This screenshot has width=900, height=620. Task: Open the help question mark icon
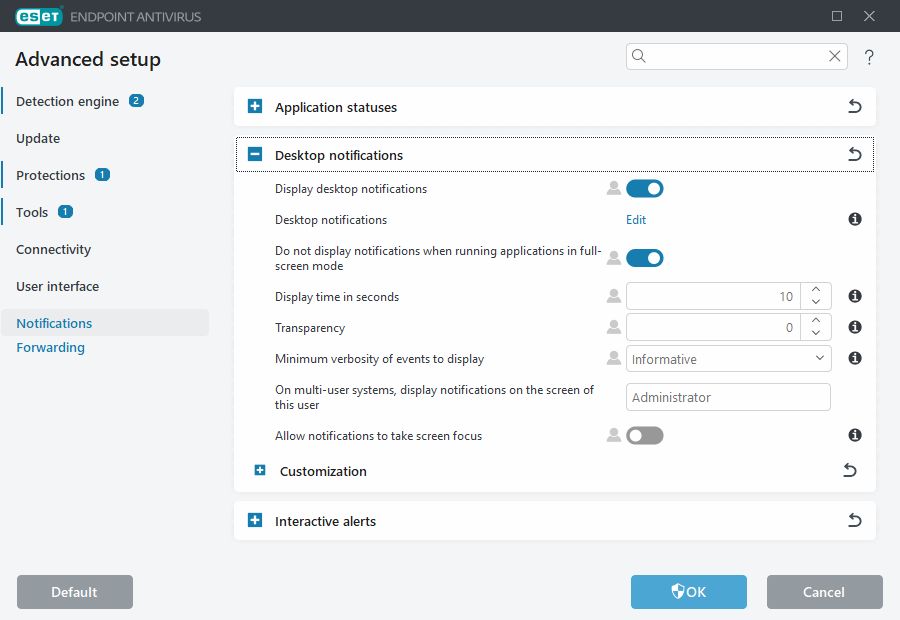click(869, 57)
